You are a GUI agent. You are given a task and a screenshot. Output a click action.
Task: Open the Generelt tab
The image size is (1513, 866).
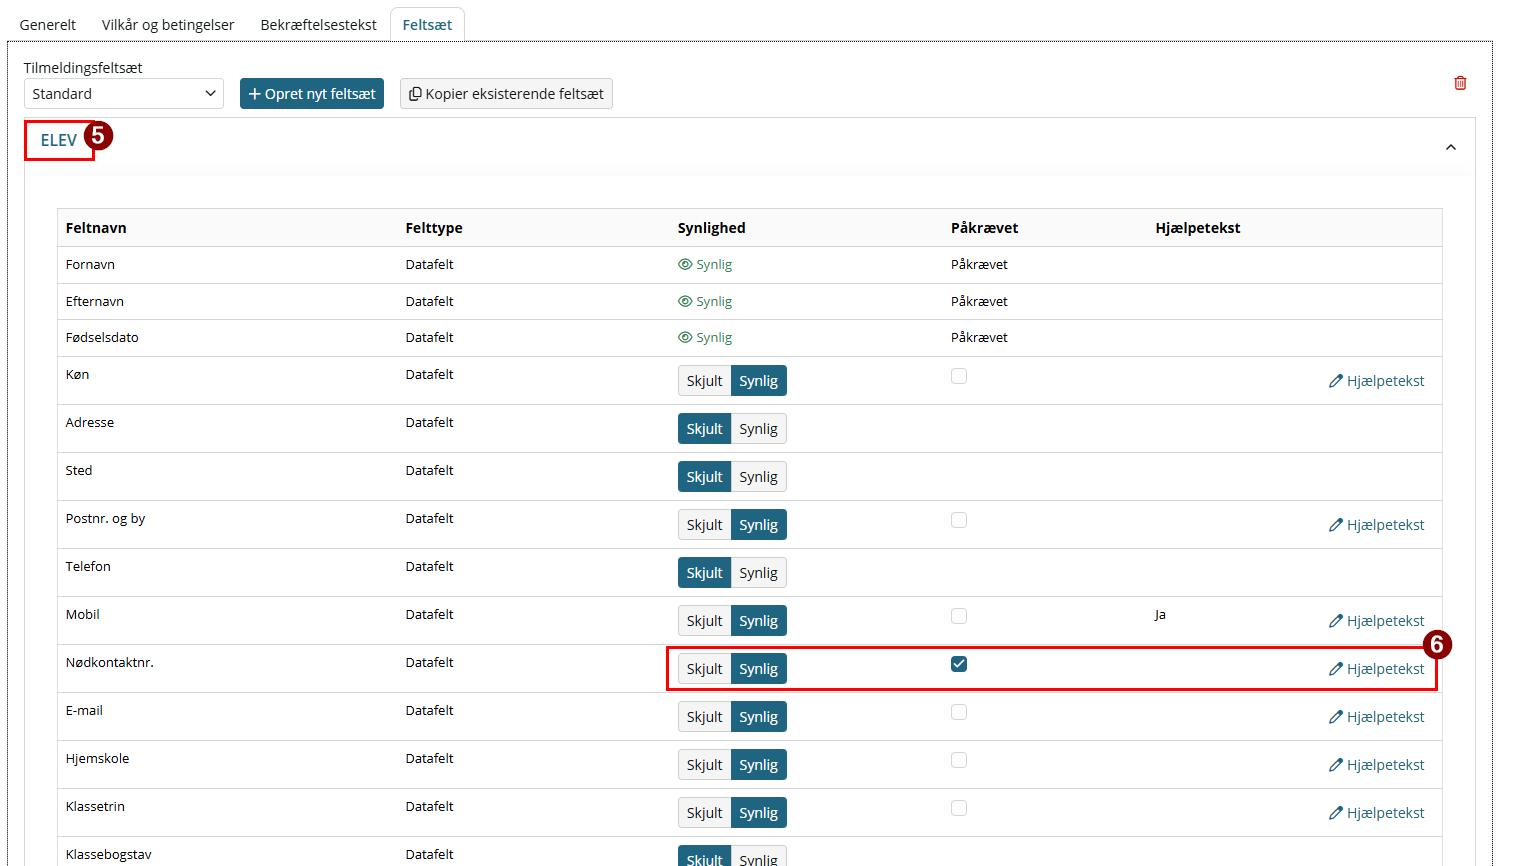coord(48,25)
